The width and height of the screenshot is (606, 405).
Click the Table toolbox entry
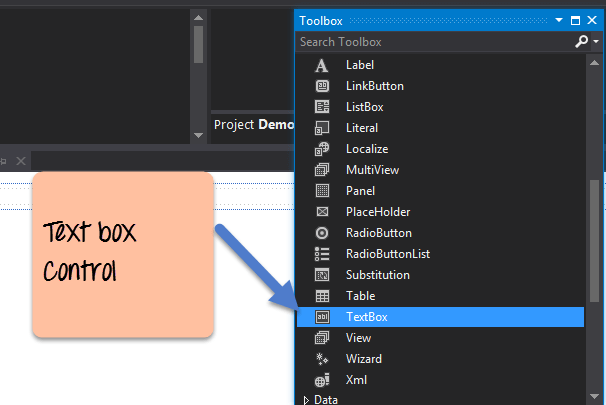360,296
